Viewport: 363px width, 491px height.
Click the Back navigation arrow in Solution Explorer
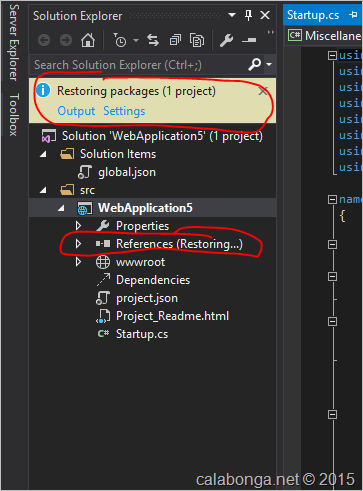44,40
